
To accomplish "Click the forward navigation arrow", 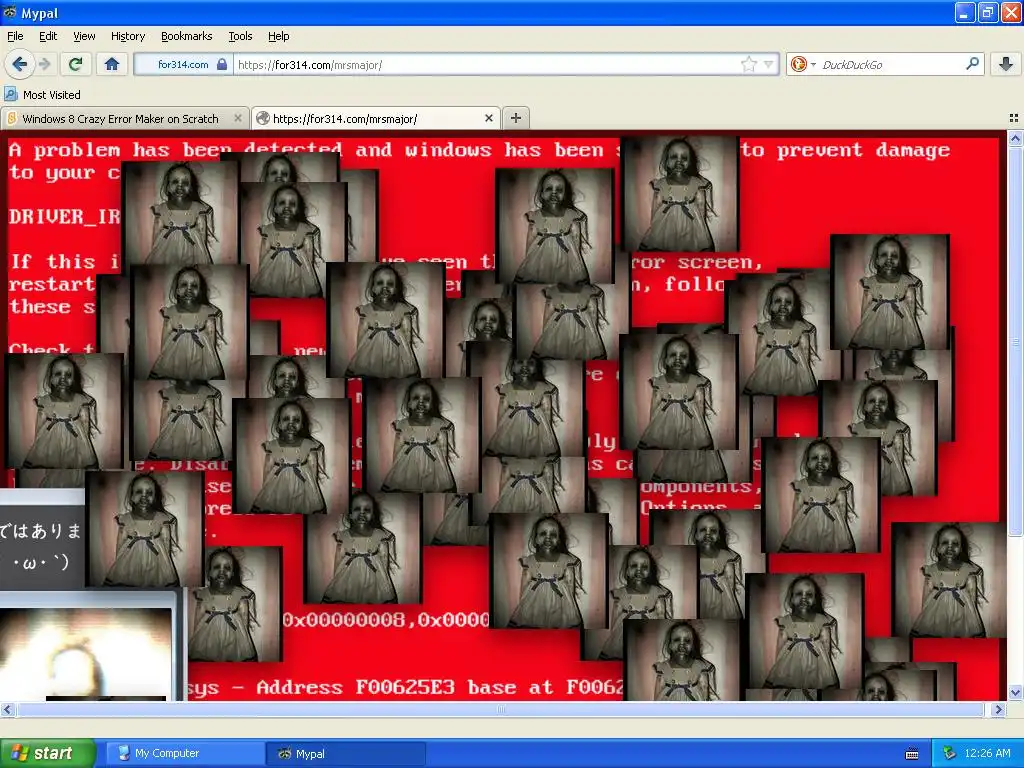I will (x=44, y=64).
